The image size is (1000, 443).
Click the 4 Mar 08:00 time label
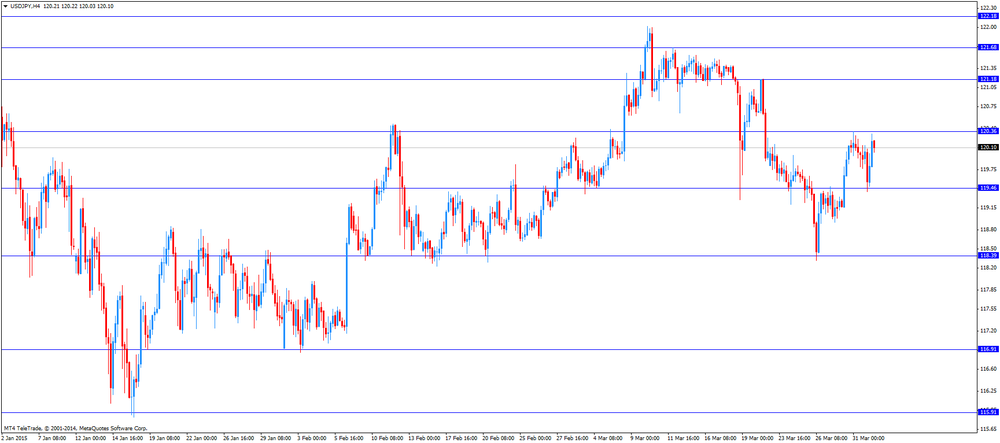610,439
